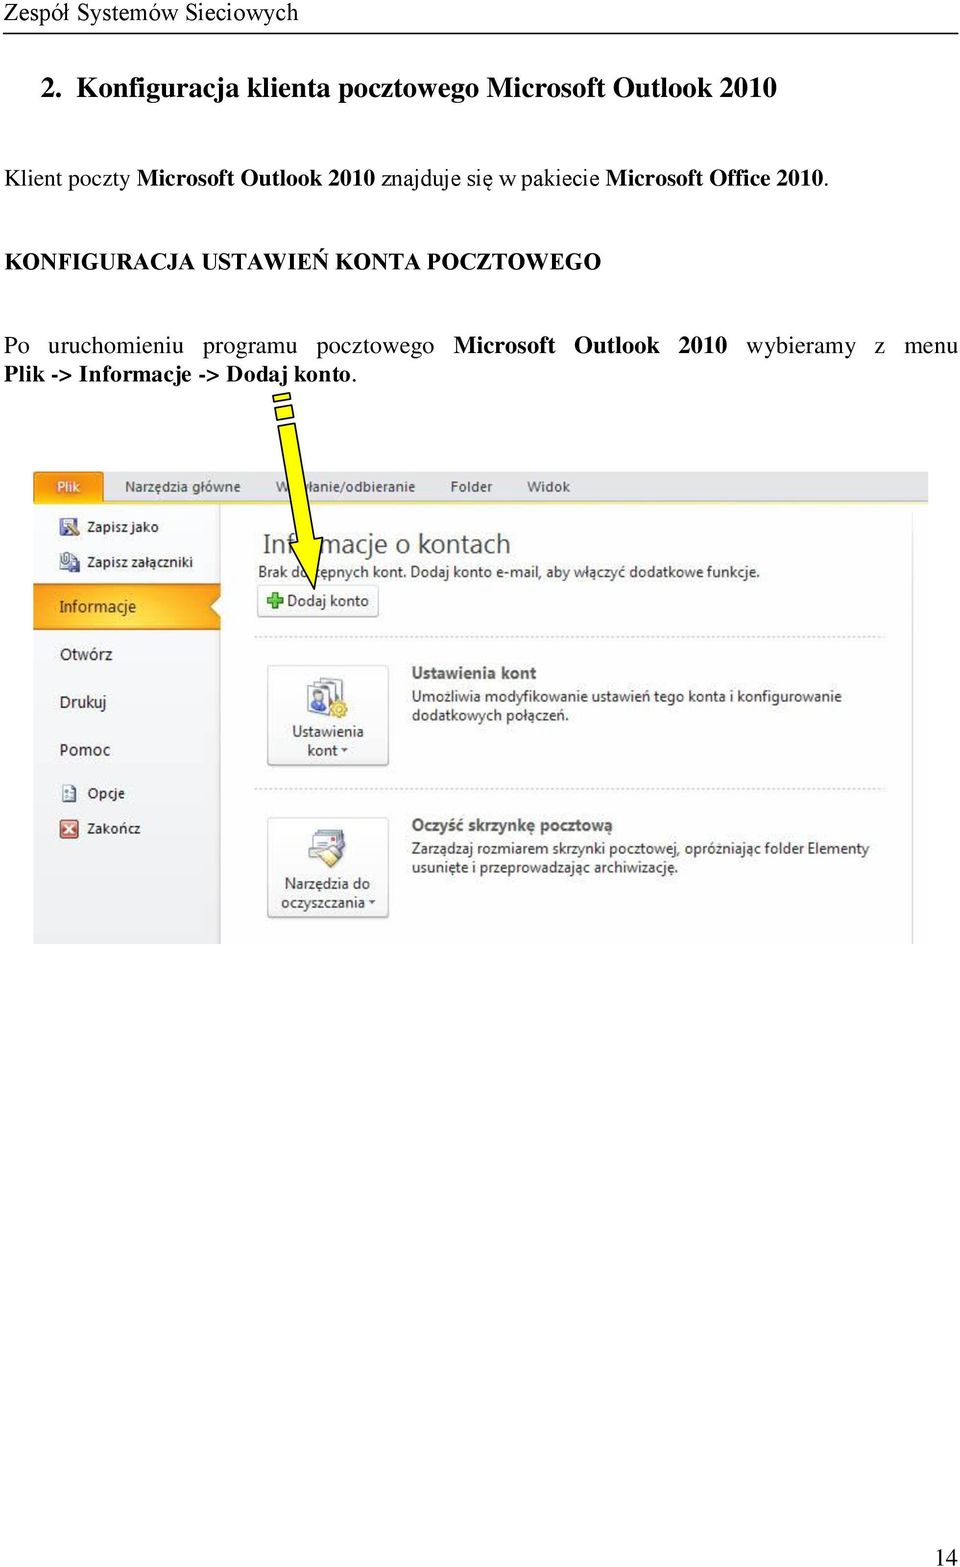Open the Folder ribbon tab
960x1567 pixels.
[x=470, y=487]
